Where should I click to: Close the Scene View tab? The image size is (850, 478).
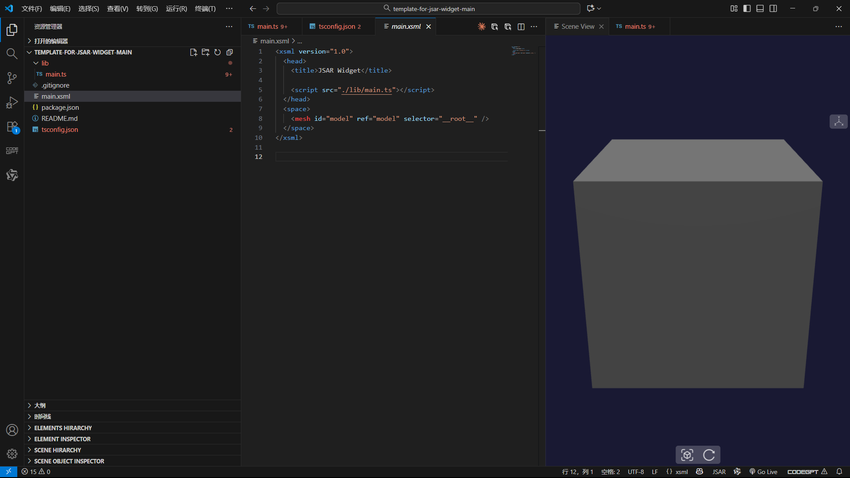pyautogui.click(x=601, y=27)
